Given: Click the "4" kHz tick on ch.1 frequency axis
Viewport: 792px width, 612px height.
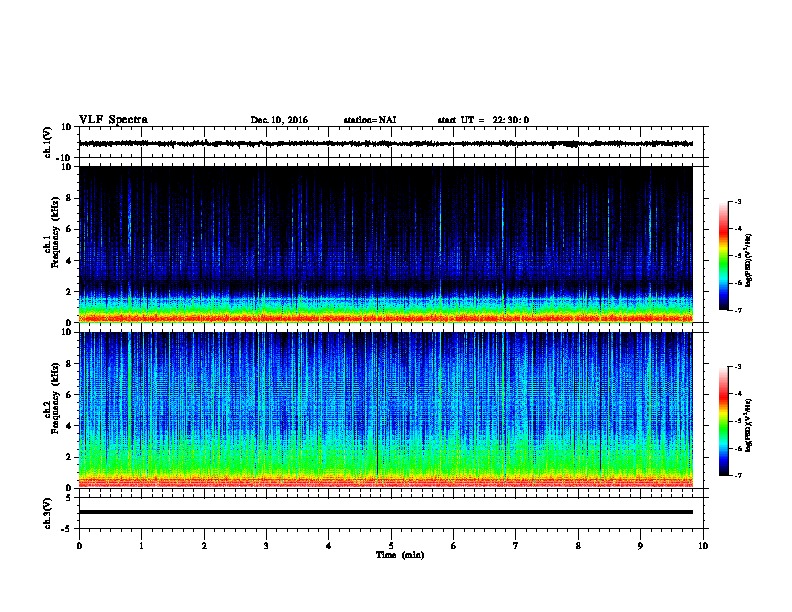Looking at the screenshot, I should click(x=69, y=261).
